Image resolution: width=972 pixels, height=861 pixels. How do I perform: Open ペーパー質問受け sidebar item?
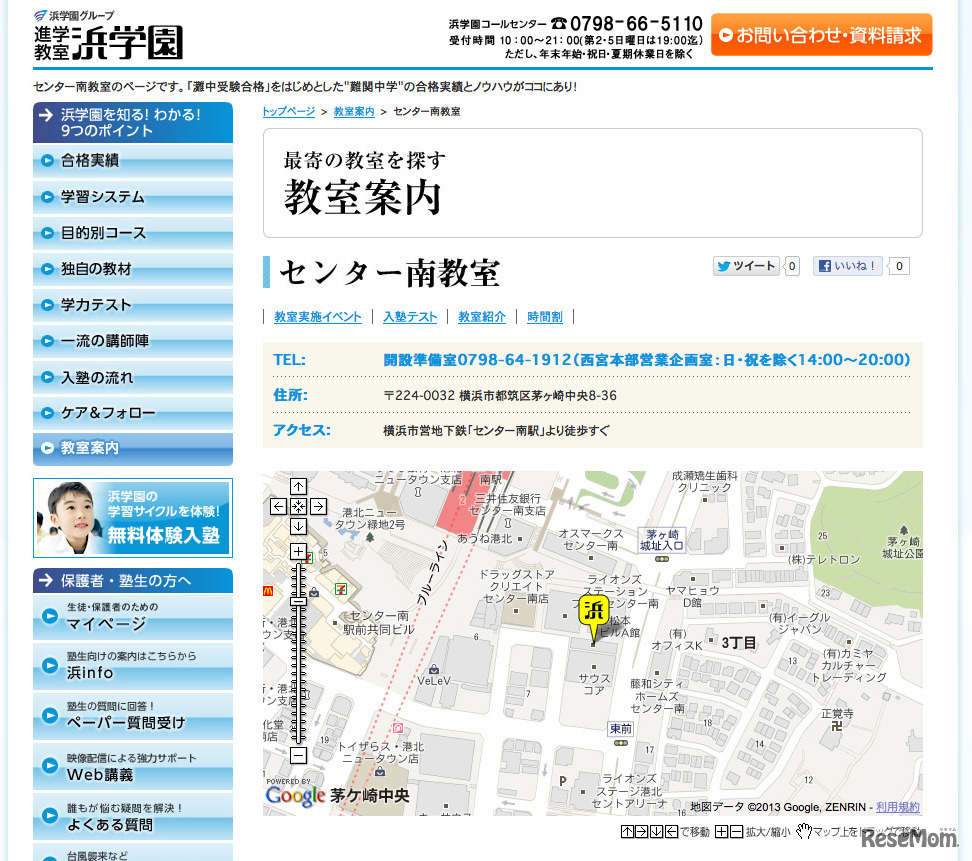133,716
